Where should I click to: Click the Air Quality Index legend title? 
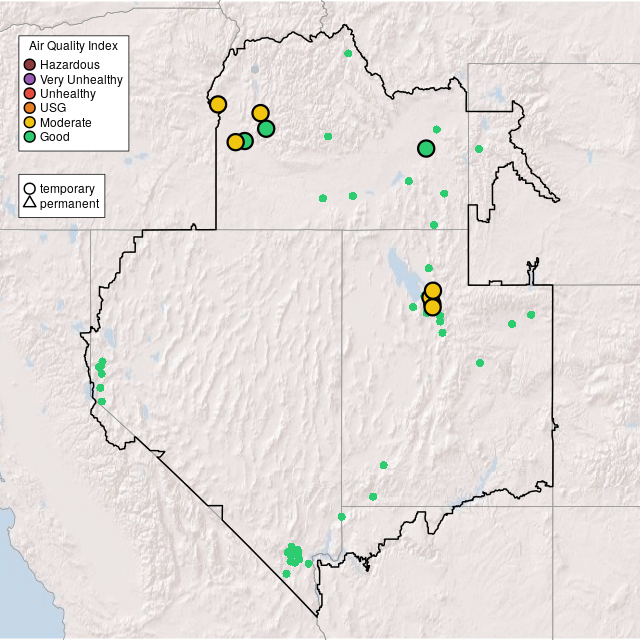73,46
